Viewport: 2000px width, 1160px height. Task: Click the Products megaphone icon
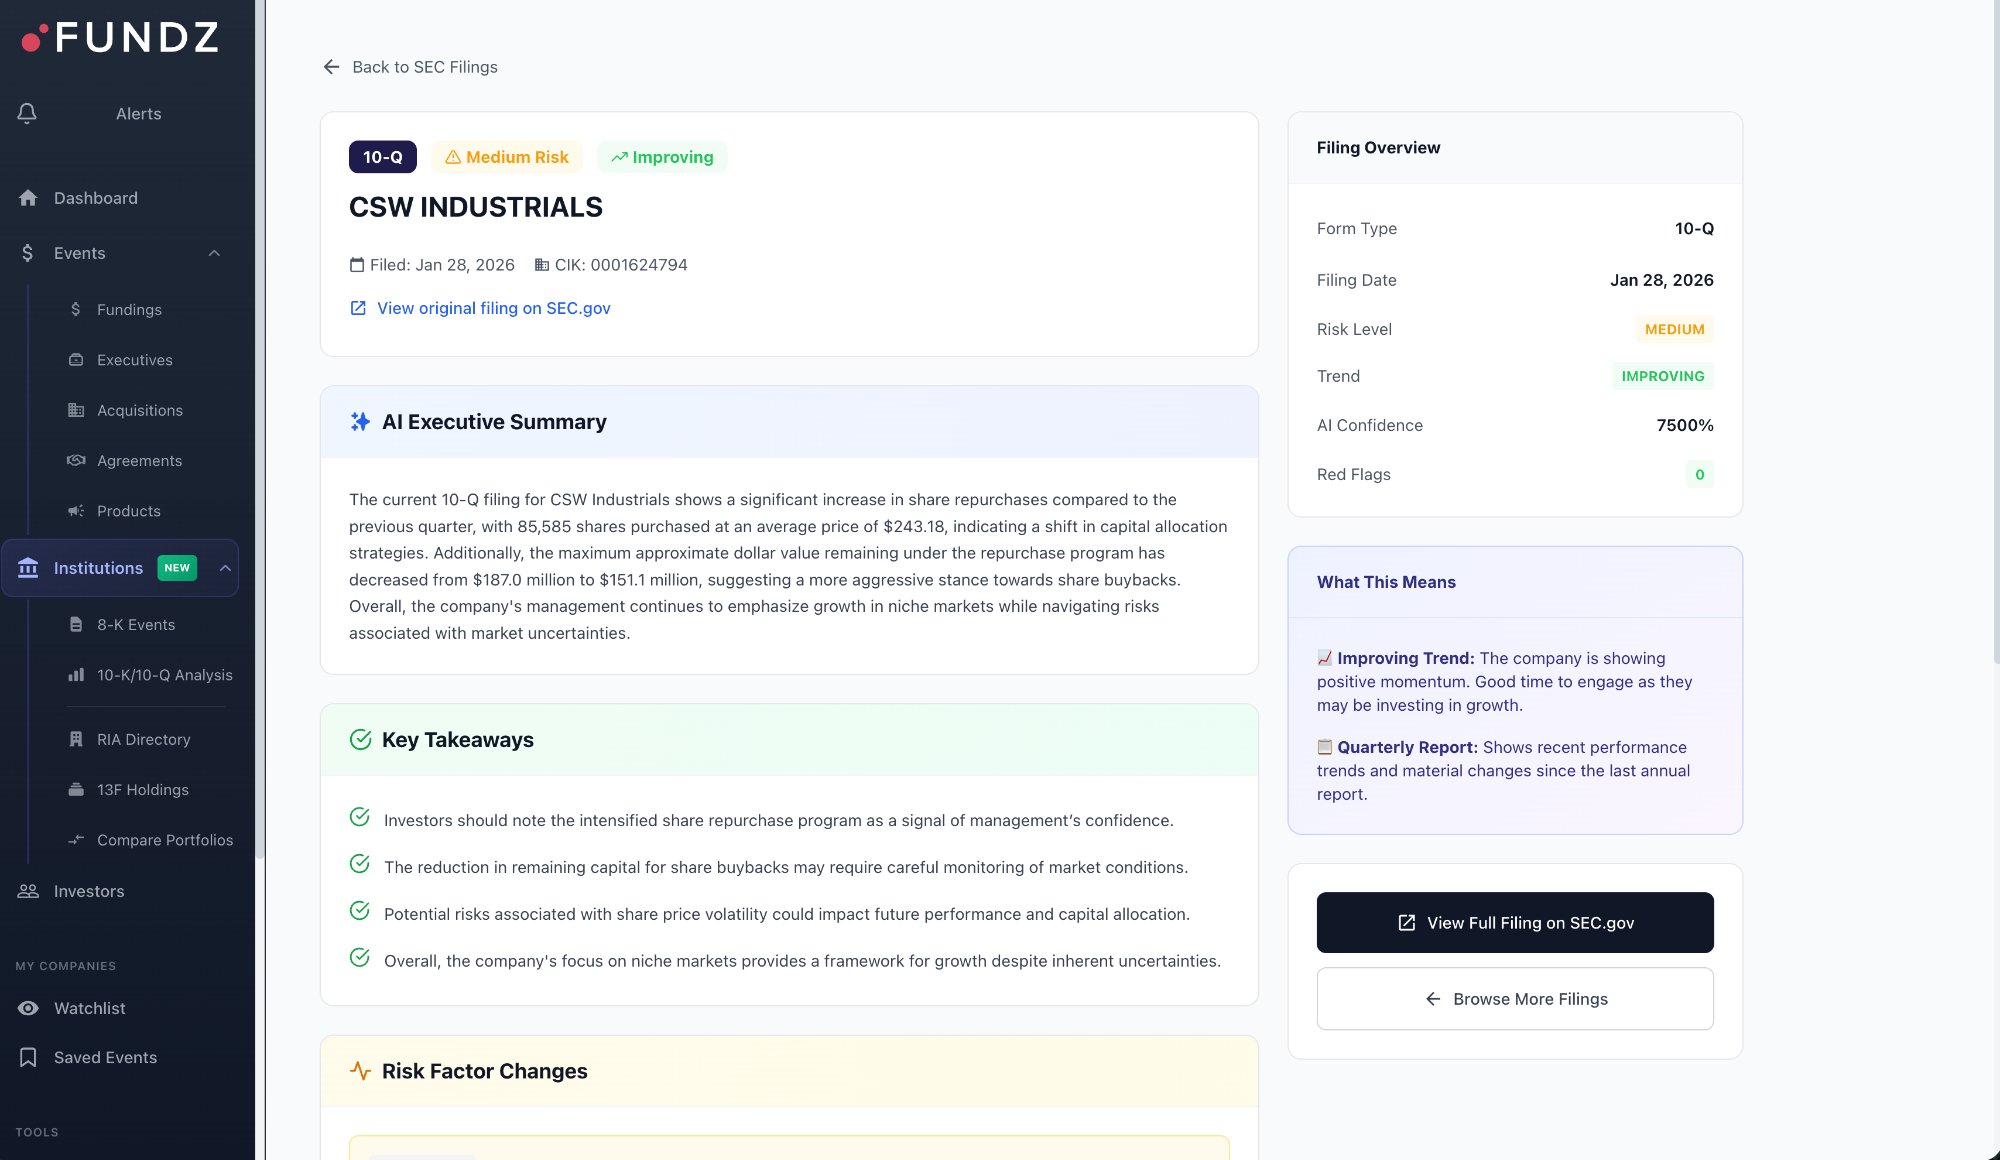[76, 511]
